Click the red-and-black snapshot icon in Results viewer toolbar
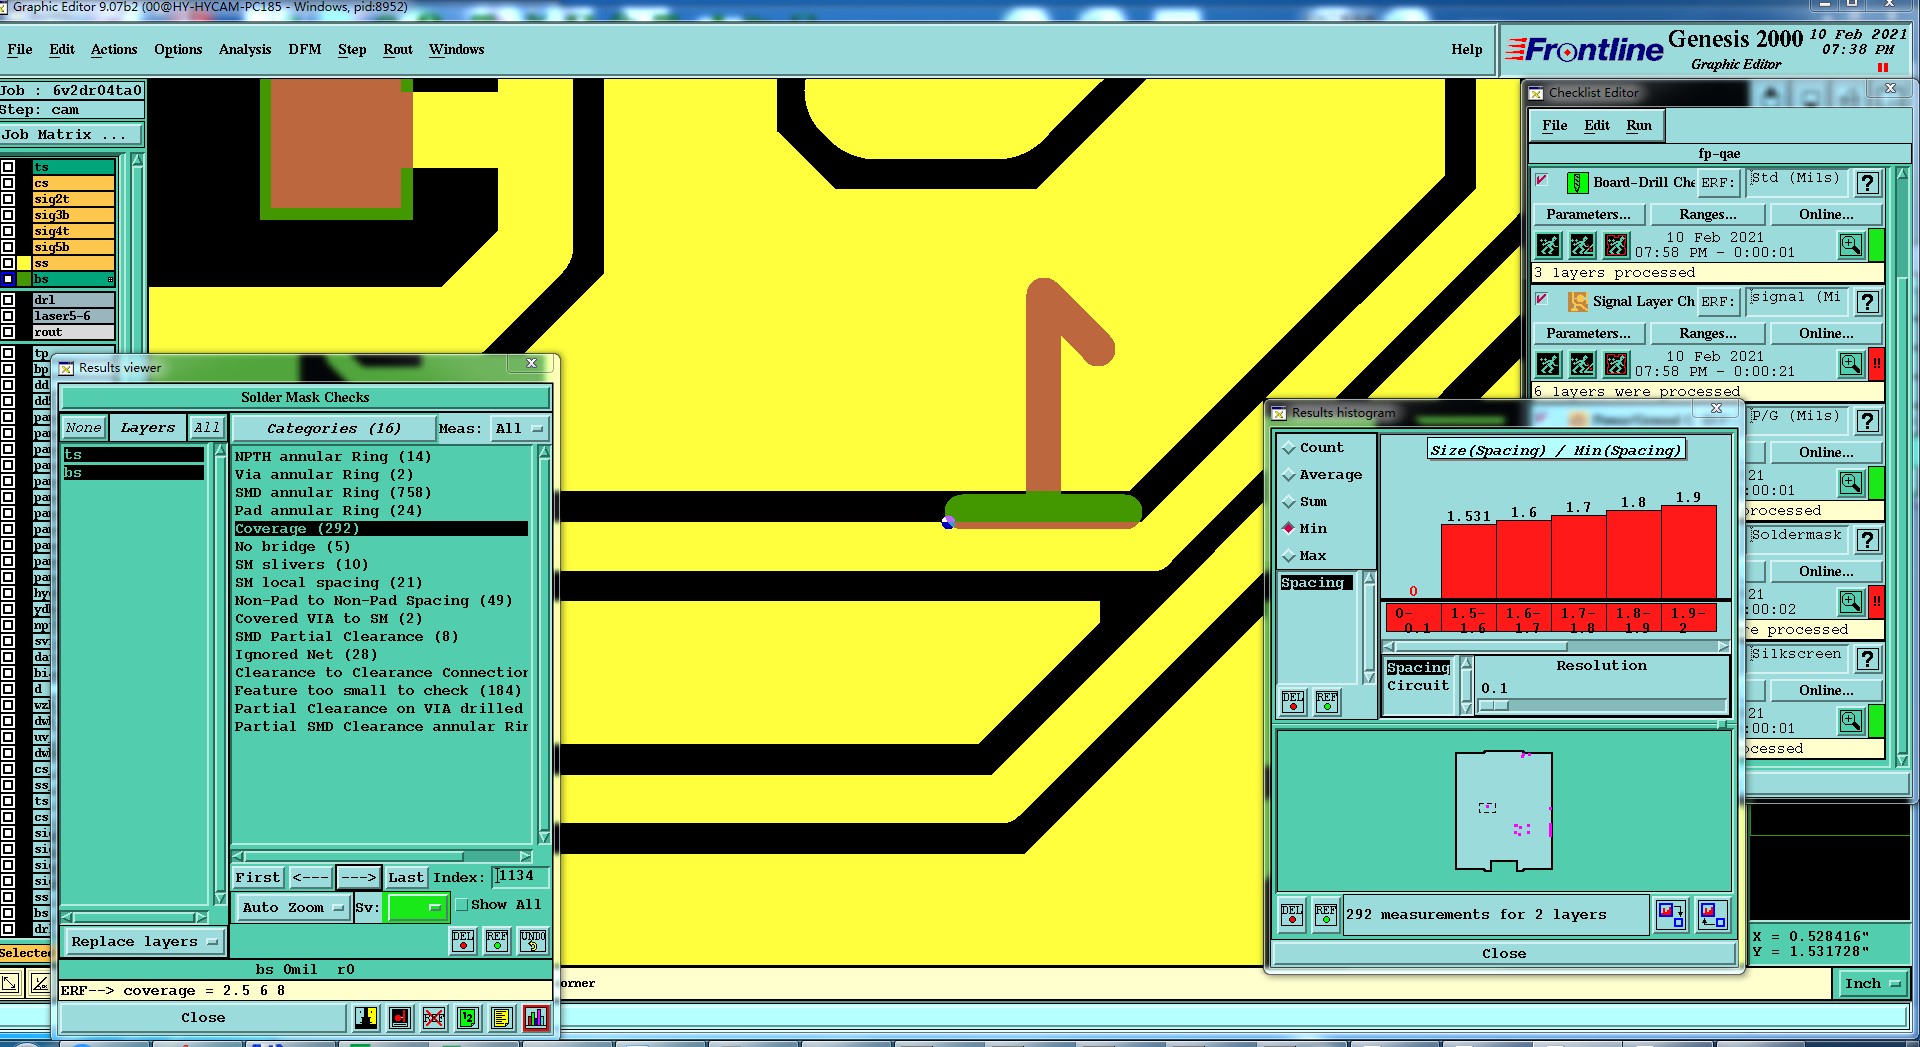The image size is (1920, 1047). pyautogui.click(x=400, y=1018)
